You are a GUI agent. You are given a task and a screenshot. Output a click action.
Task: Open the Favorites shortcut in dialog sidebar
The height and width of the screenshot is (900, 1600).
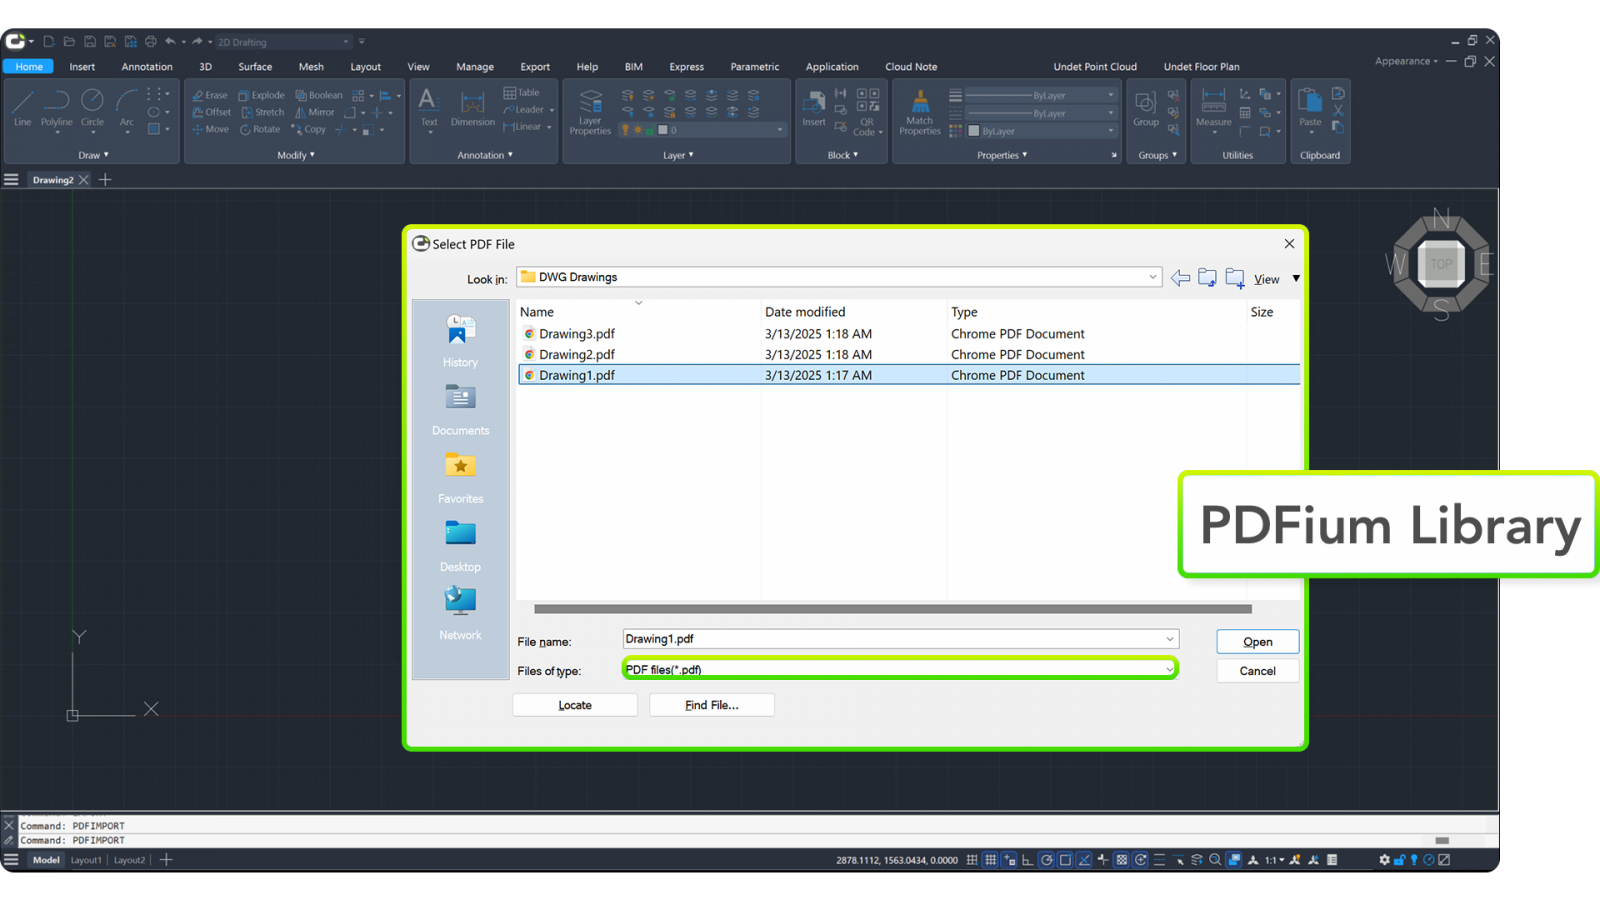tap(460, 478)
